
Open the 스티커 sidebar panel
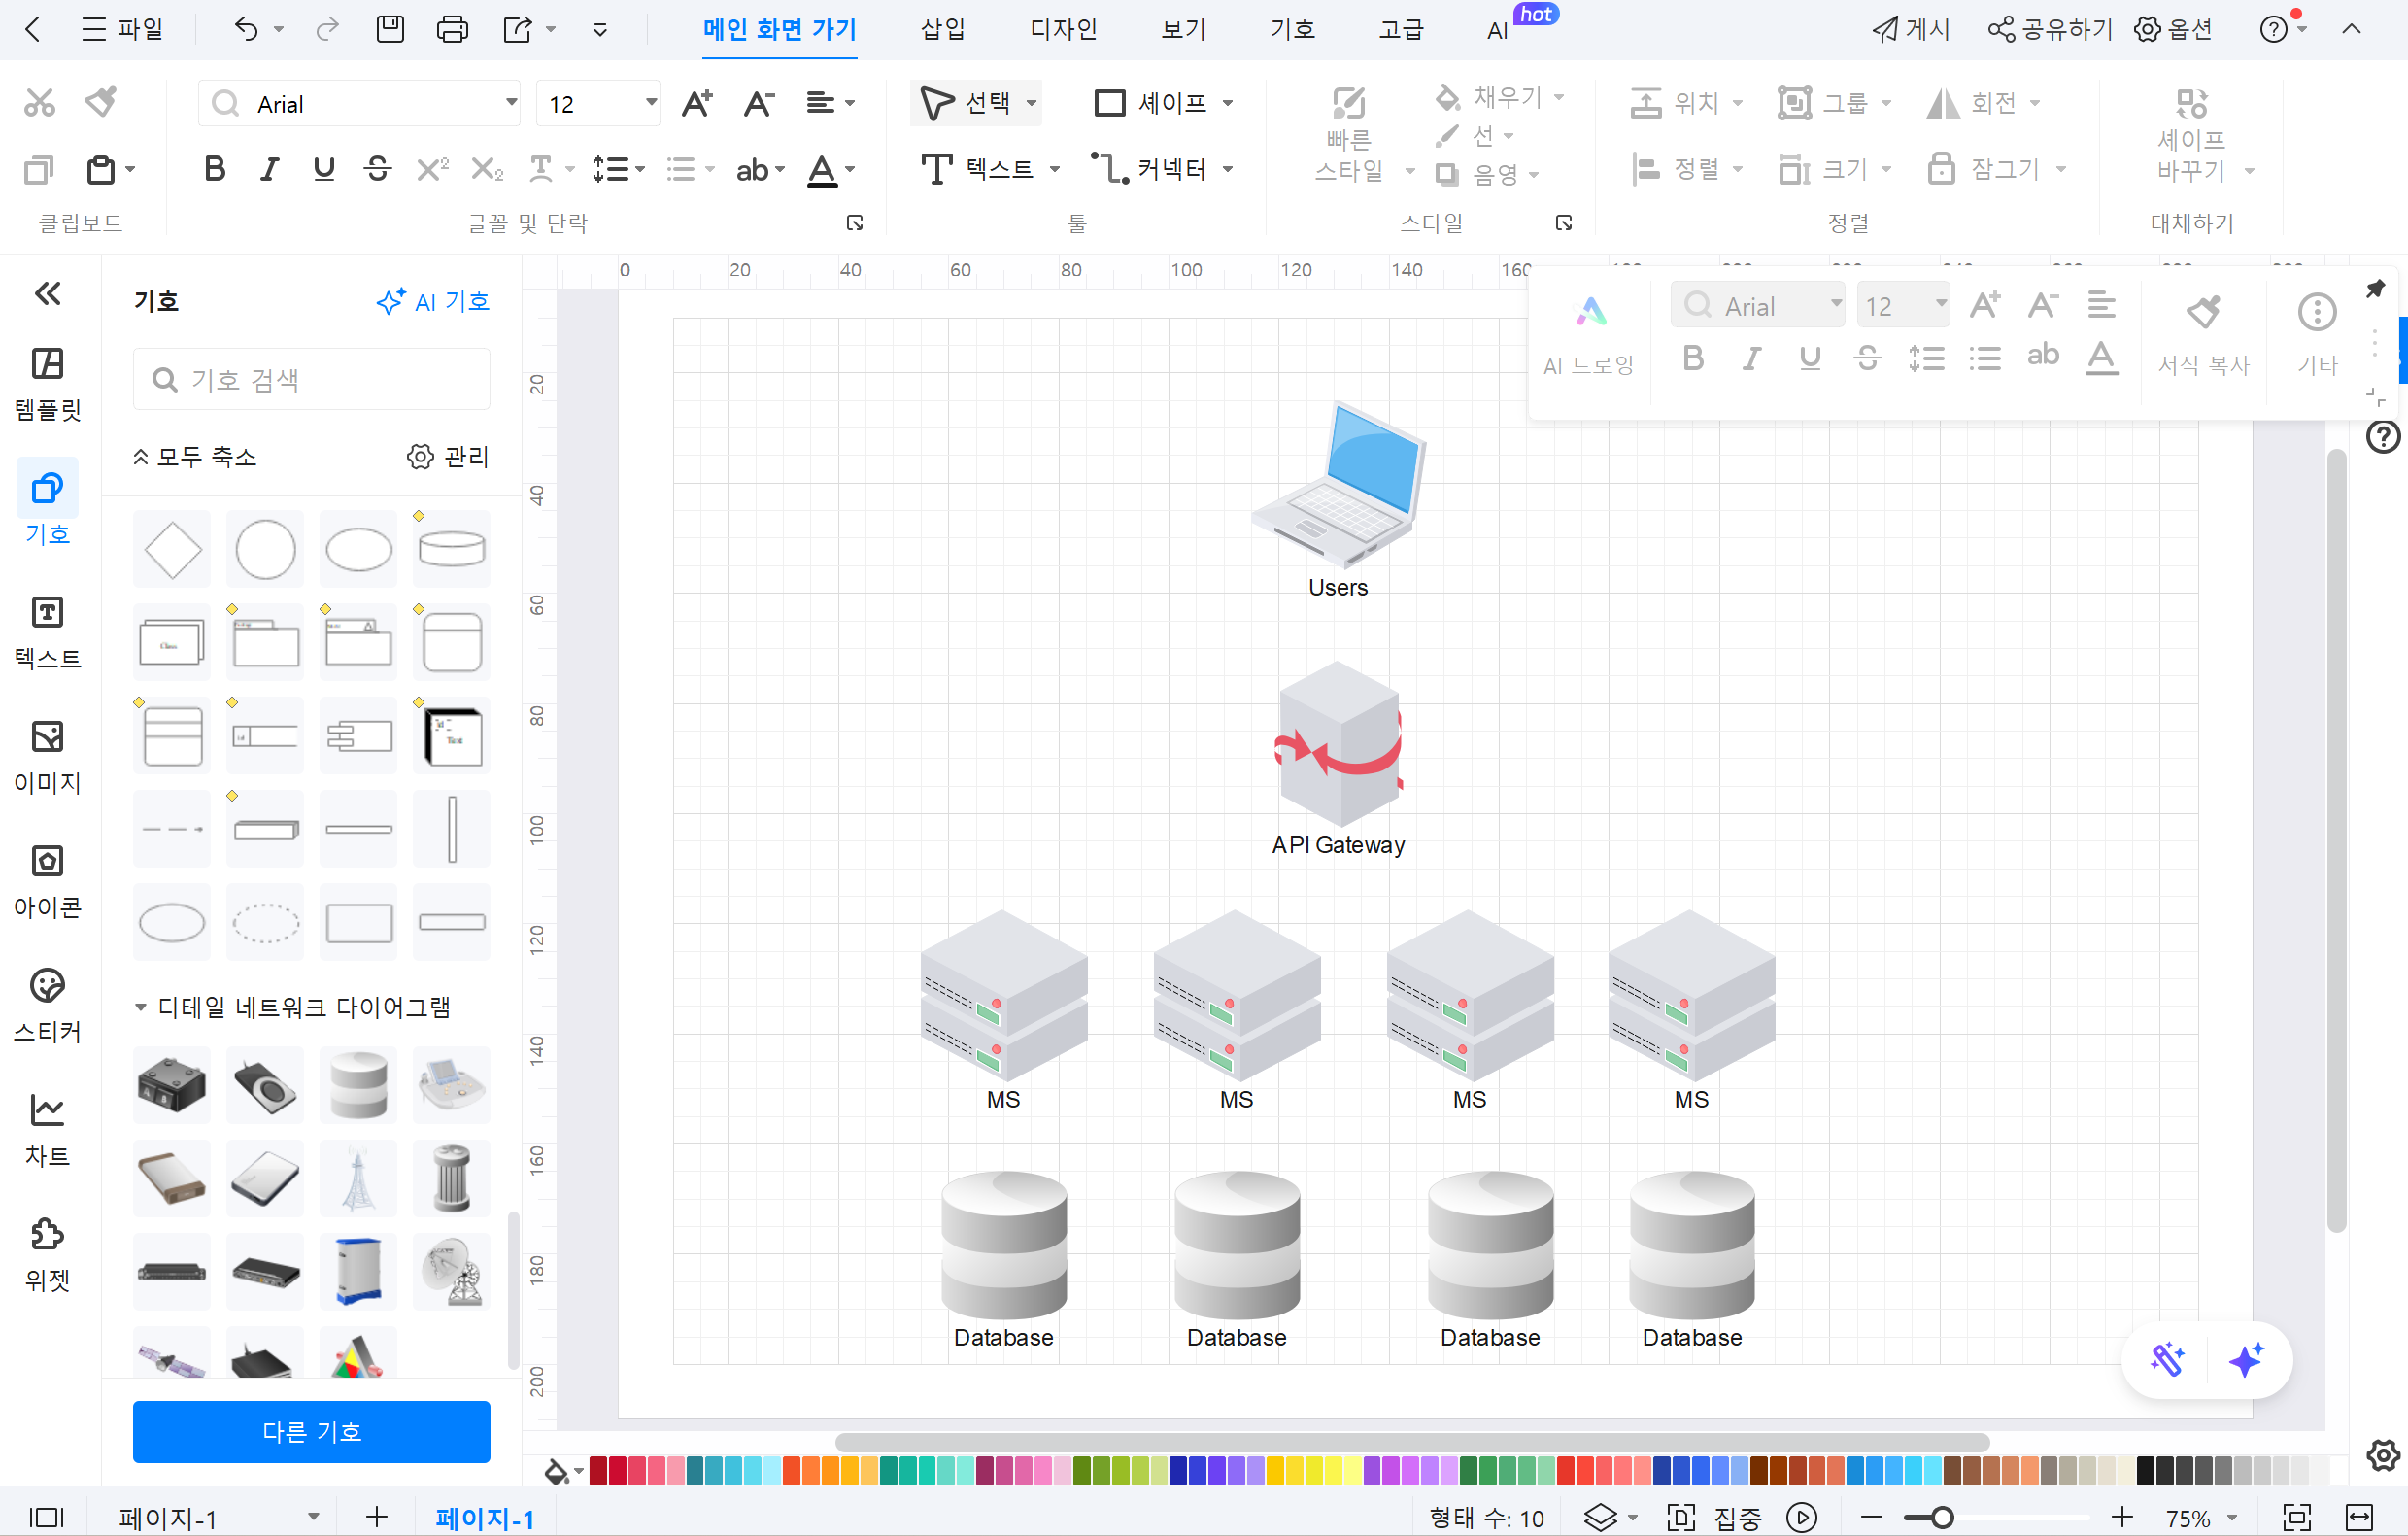click(48, 1006)
